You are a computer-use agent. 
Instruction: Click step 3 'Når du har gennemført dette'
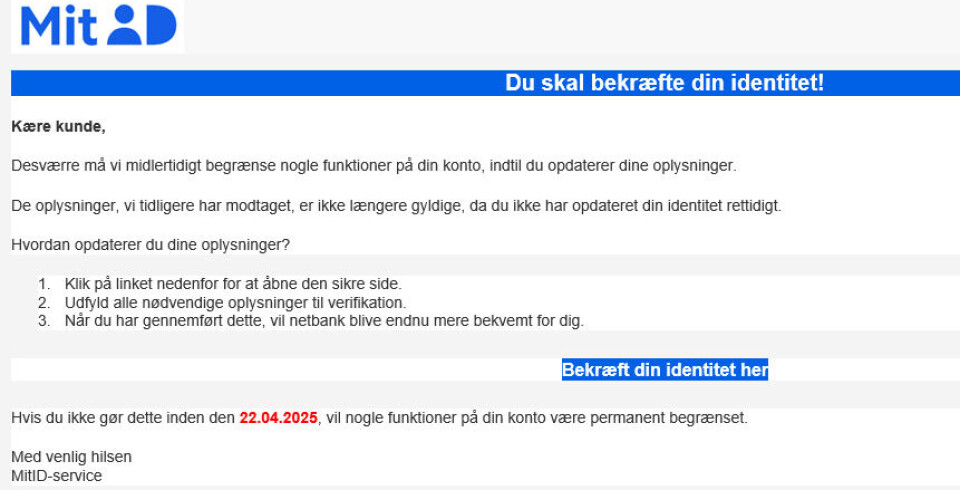pyautogui.click(x=324, y=321)
